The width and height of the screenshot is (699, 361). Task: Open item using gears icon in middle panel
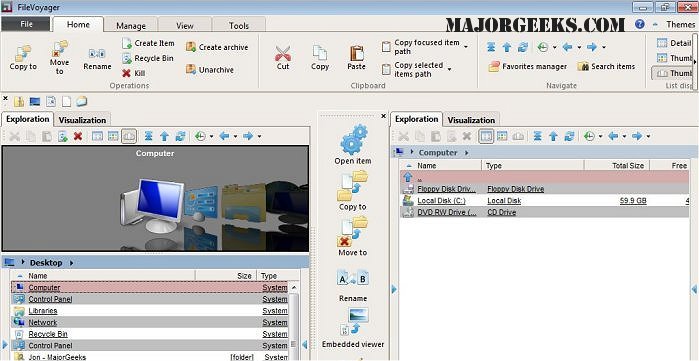(353, 140)
